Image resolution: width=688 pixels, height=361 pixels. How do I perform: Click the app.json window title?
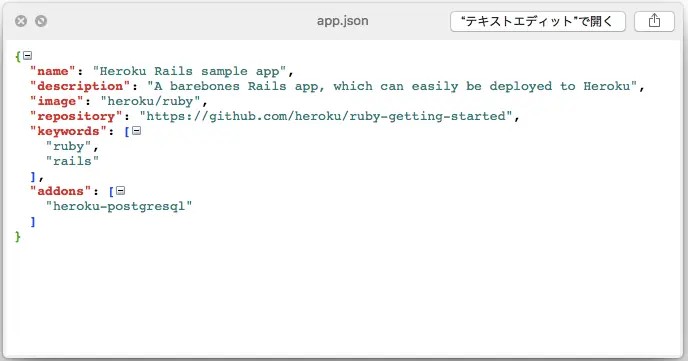pos(343,21)
